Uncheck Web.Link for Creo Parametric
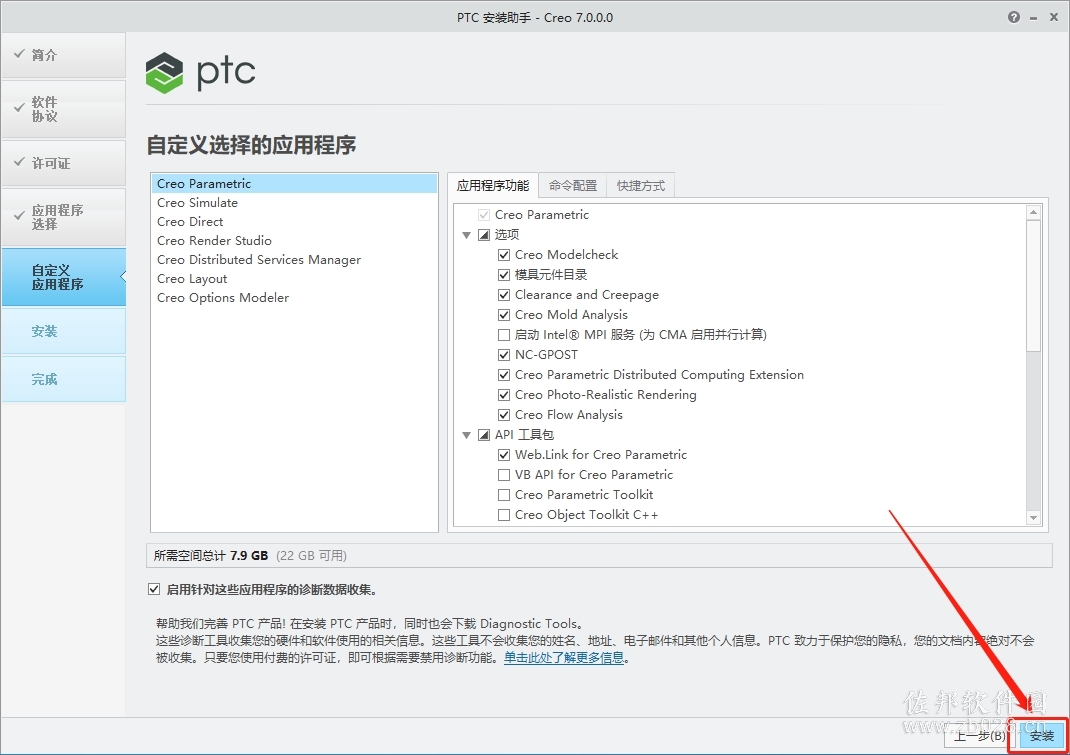The width and height of the screenshot is (1070, 755). pyautogui.click(x=504, y=455)
